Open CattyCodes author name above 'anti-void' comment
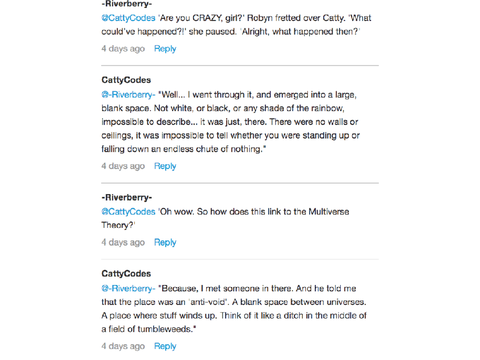 coord(126,274)
